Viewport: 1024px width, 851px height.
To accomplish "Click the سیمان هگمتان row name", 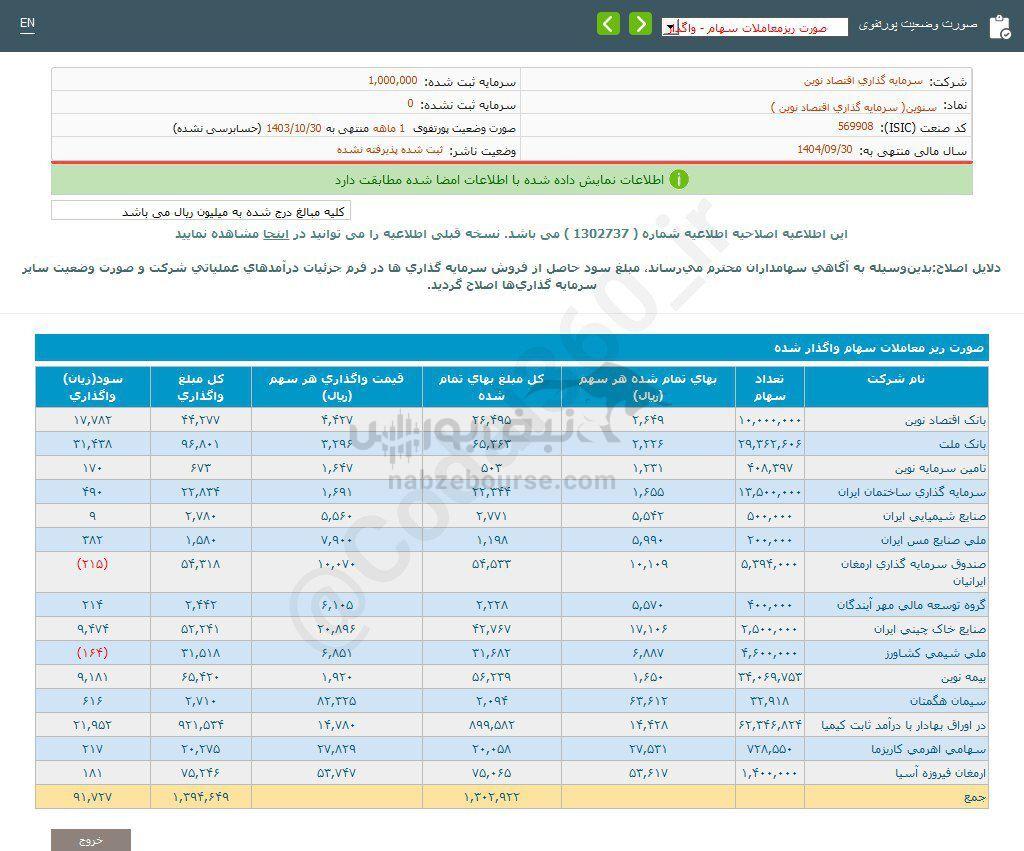I will coord(948,701).
